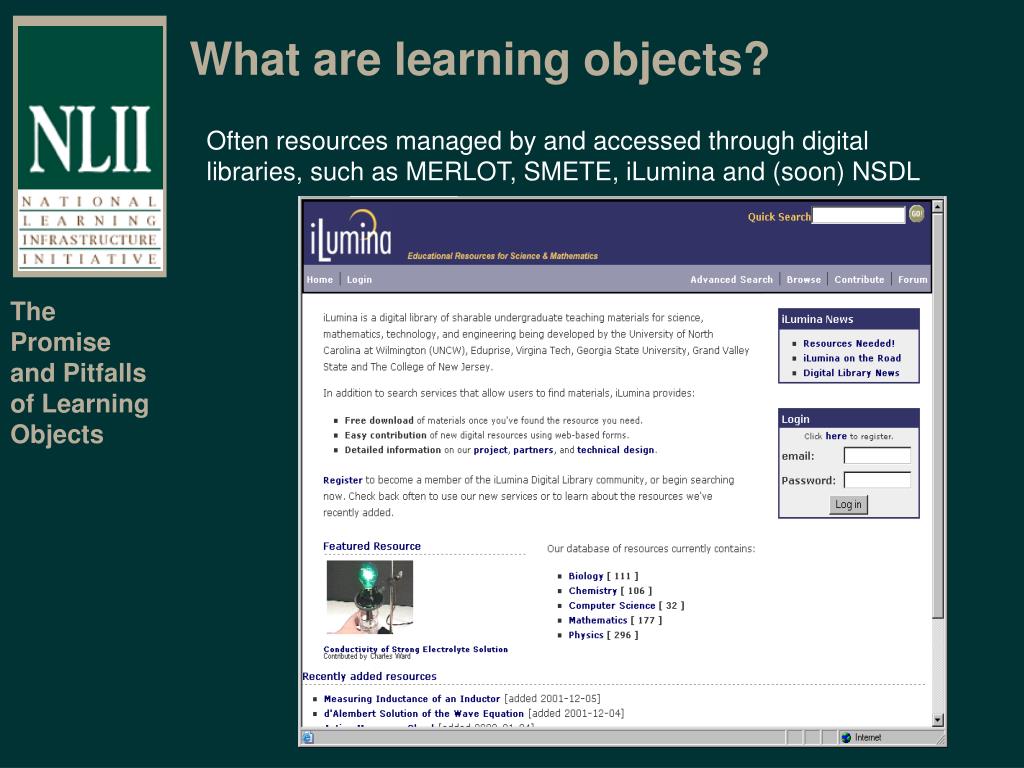Focus the Quick Search input field
The image size is (1024, 768).
pos(858,215)
